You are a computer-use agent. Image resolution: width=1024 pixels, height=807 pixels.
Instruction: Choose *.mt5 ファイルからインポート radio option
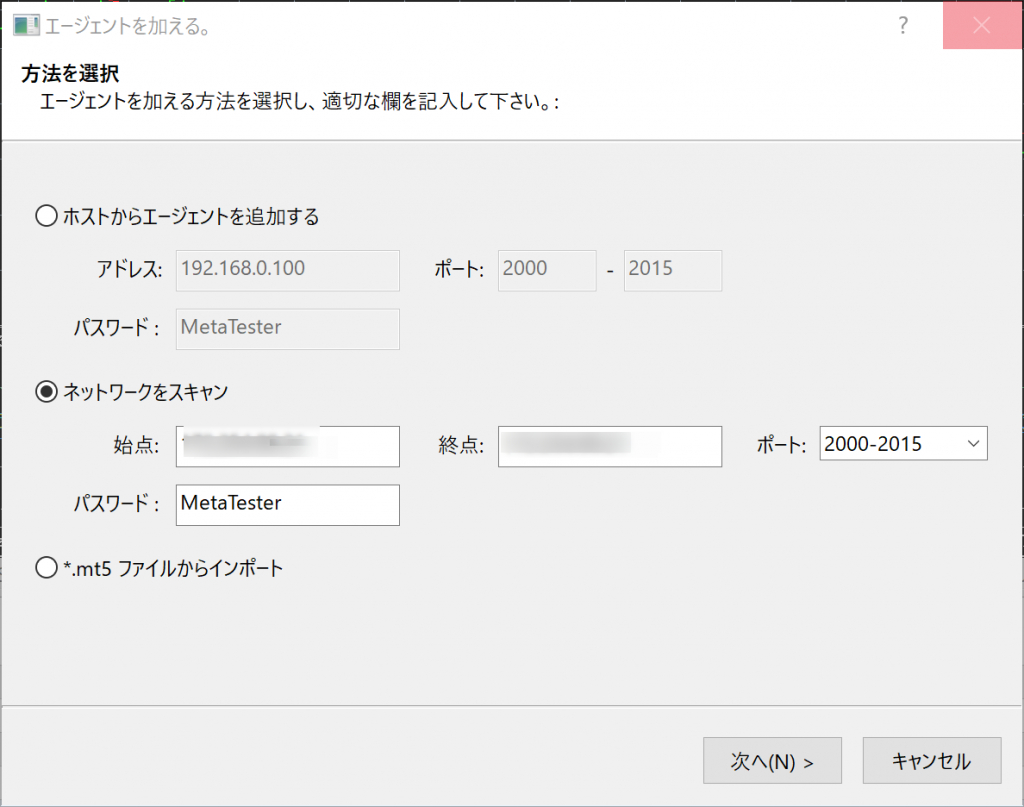[x=47, y=568]
